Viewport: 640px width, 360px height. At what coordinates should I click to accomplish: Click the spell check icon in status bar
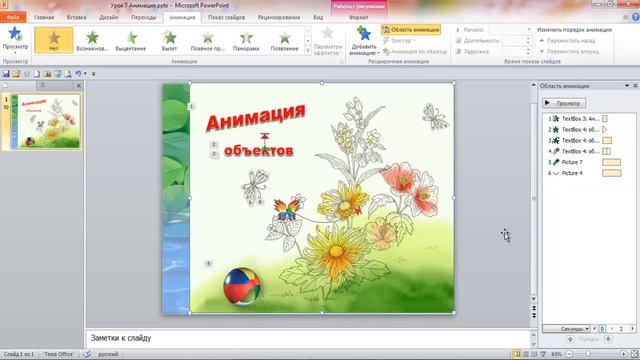(87, 354)
